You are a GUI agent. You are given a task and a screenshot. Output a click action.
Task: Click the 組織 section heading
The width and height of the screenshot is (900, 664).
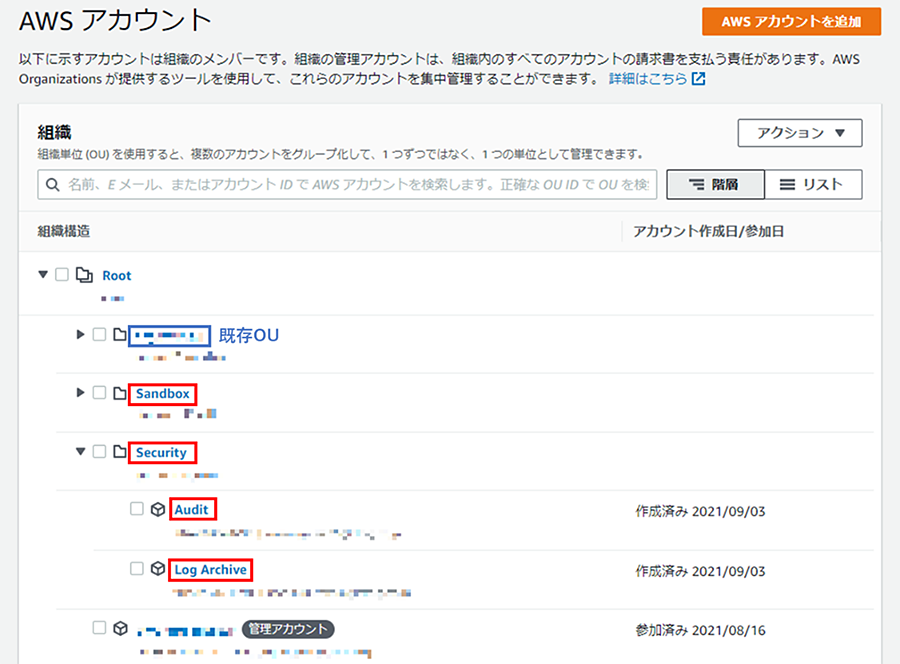click(x=55, y=133)
